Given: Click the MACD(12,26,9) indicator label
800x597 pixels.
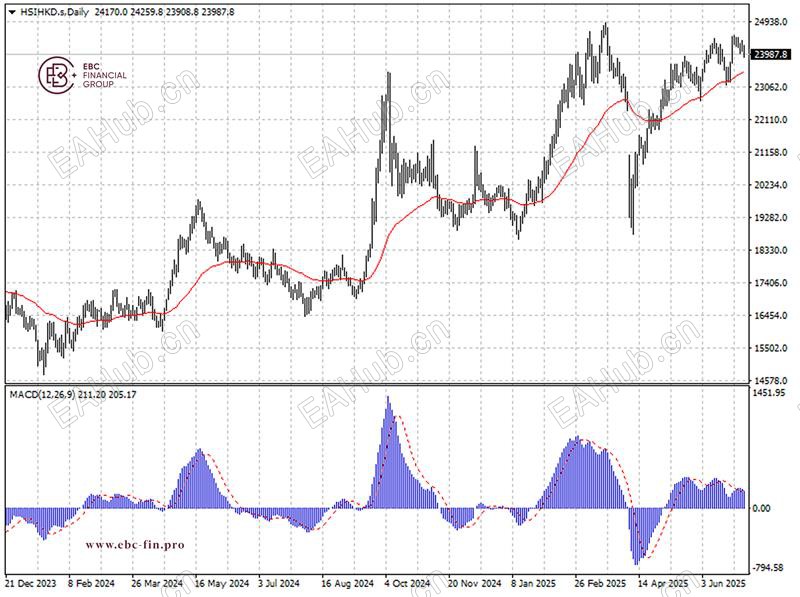Looking at the screenshot, I should point(42,394).
